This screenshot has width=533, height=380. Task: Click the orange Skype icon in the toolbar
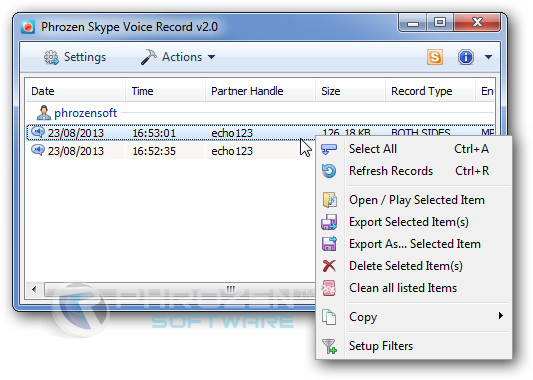coord(435,57)
